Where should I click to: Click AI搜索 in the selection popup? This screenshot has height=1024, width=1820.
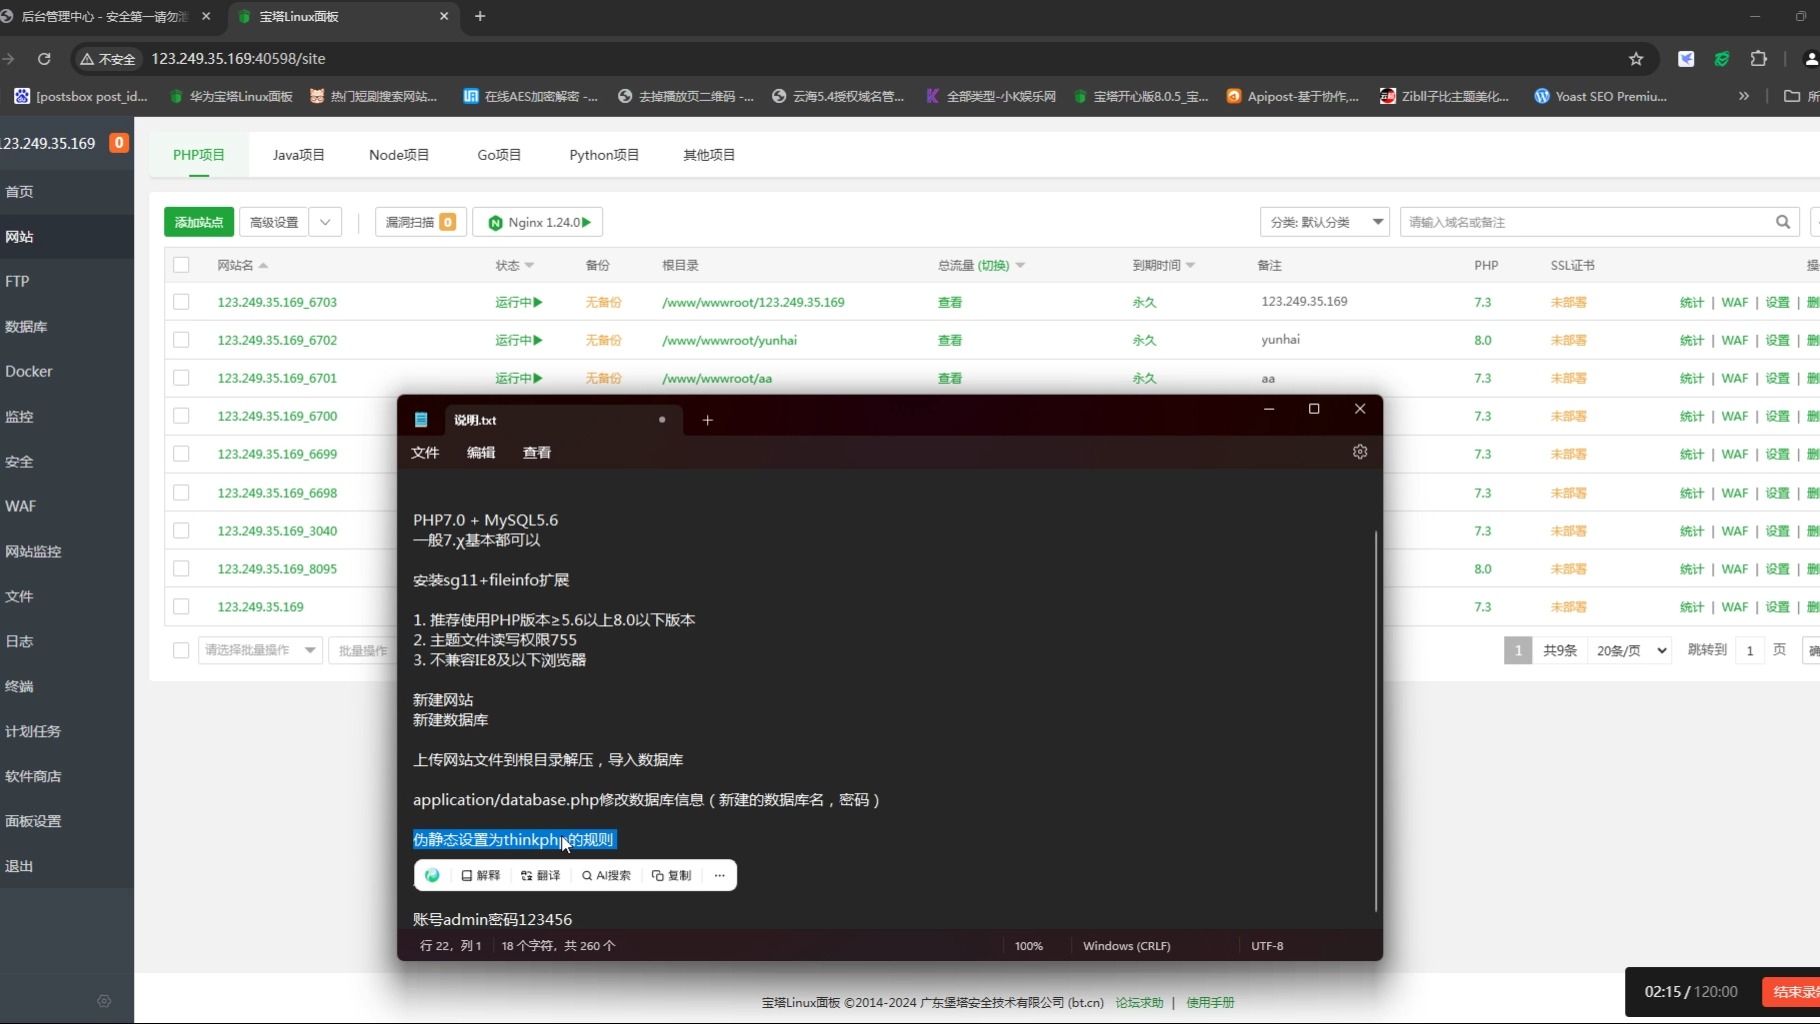(x=606, y=875)
